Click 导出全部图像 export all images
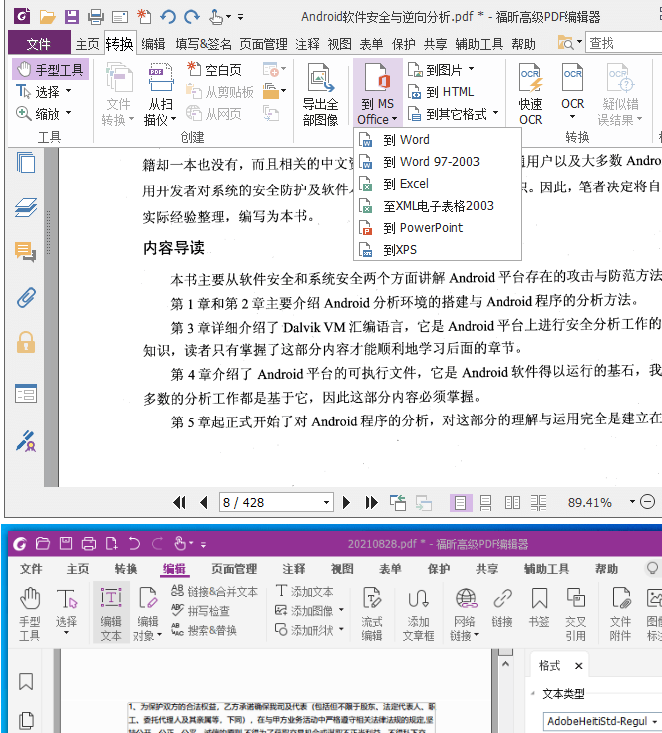The height and width of the screenshot is (733, 662). click(320, 94)
